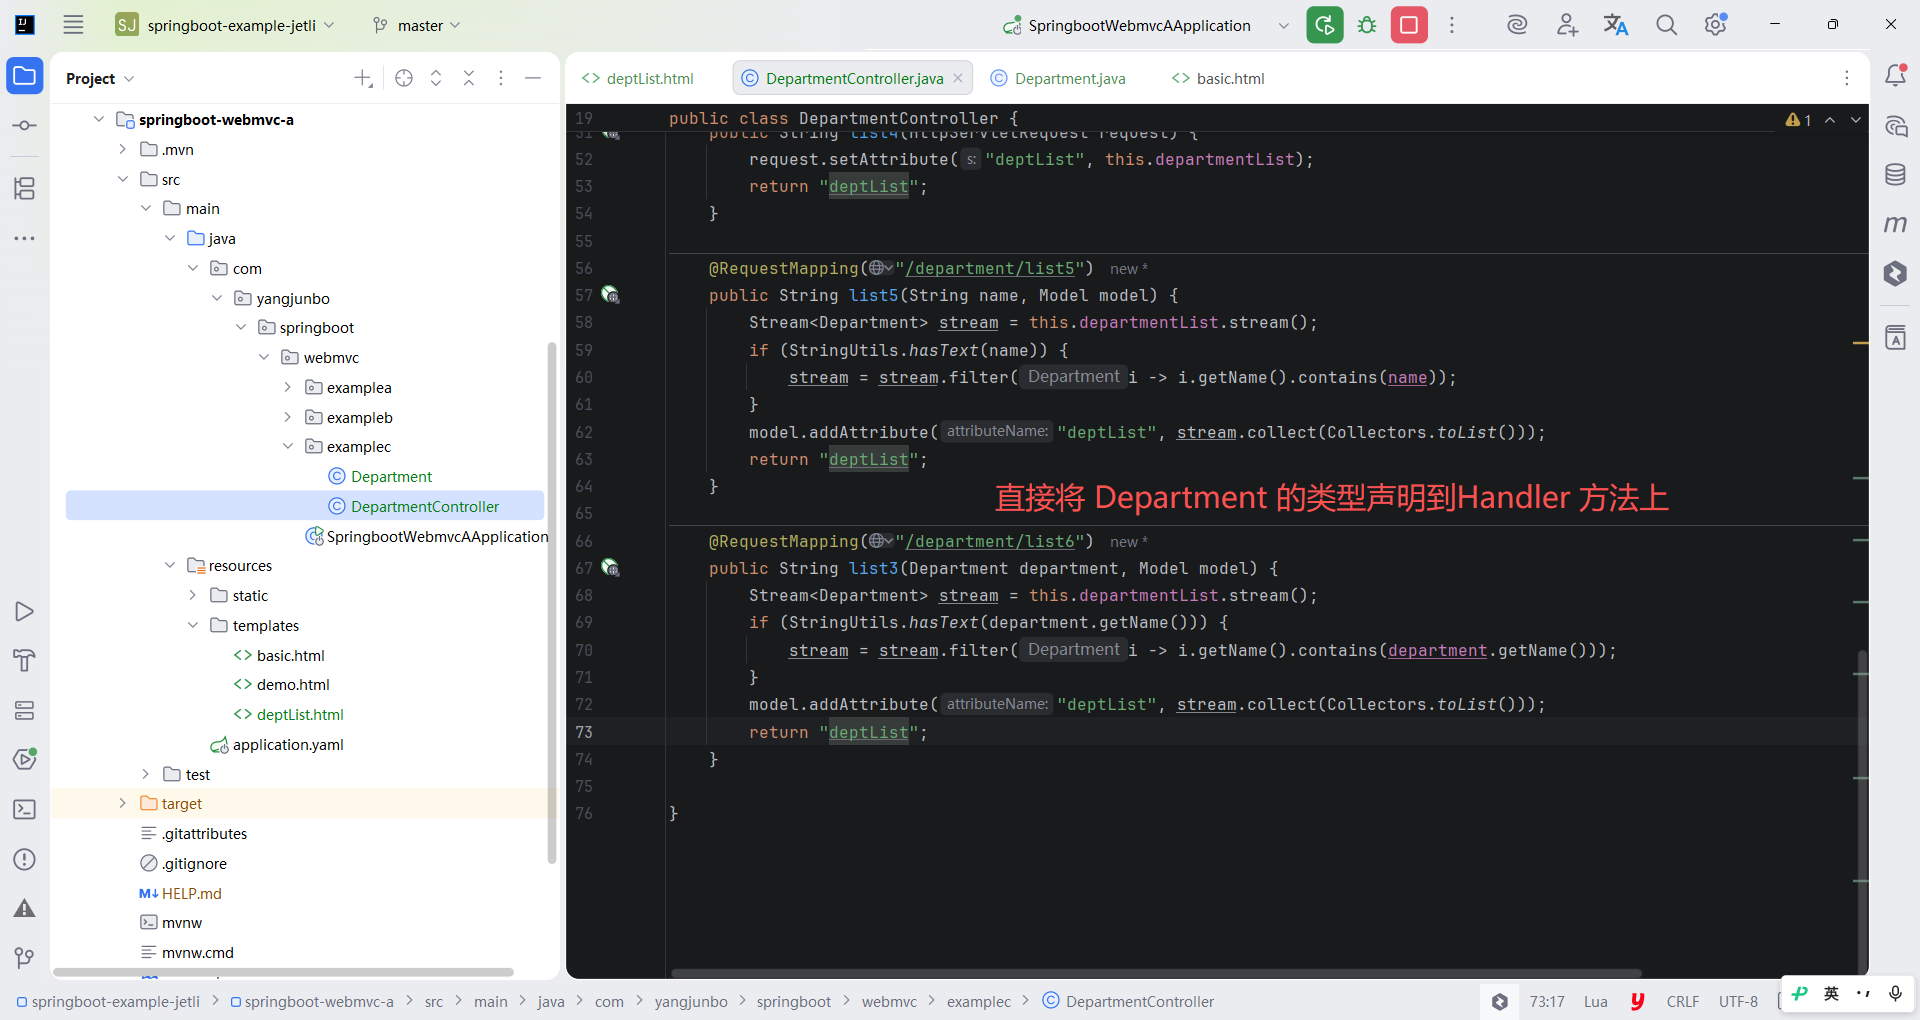Click the warning count indicator
Viewport: 1920px width, 1020px height.
(x=1799, y=120)
